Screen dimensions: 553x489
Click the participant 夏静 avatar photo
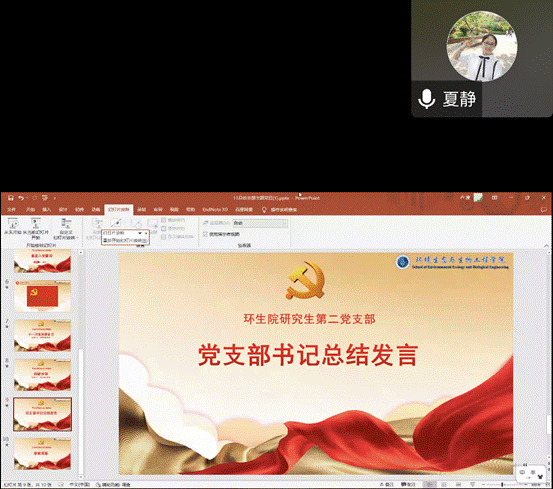click(482, 47)
